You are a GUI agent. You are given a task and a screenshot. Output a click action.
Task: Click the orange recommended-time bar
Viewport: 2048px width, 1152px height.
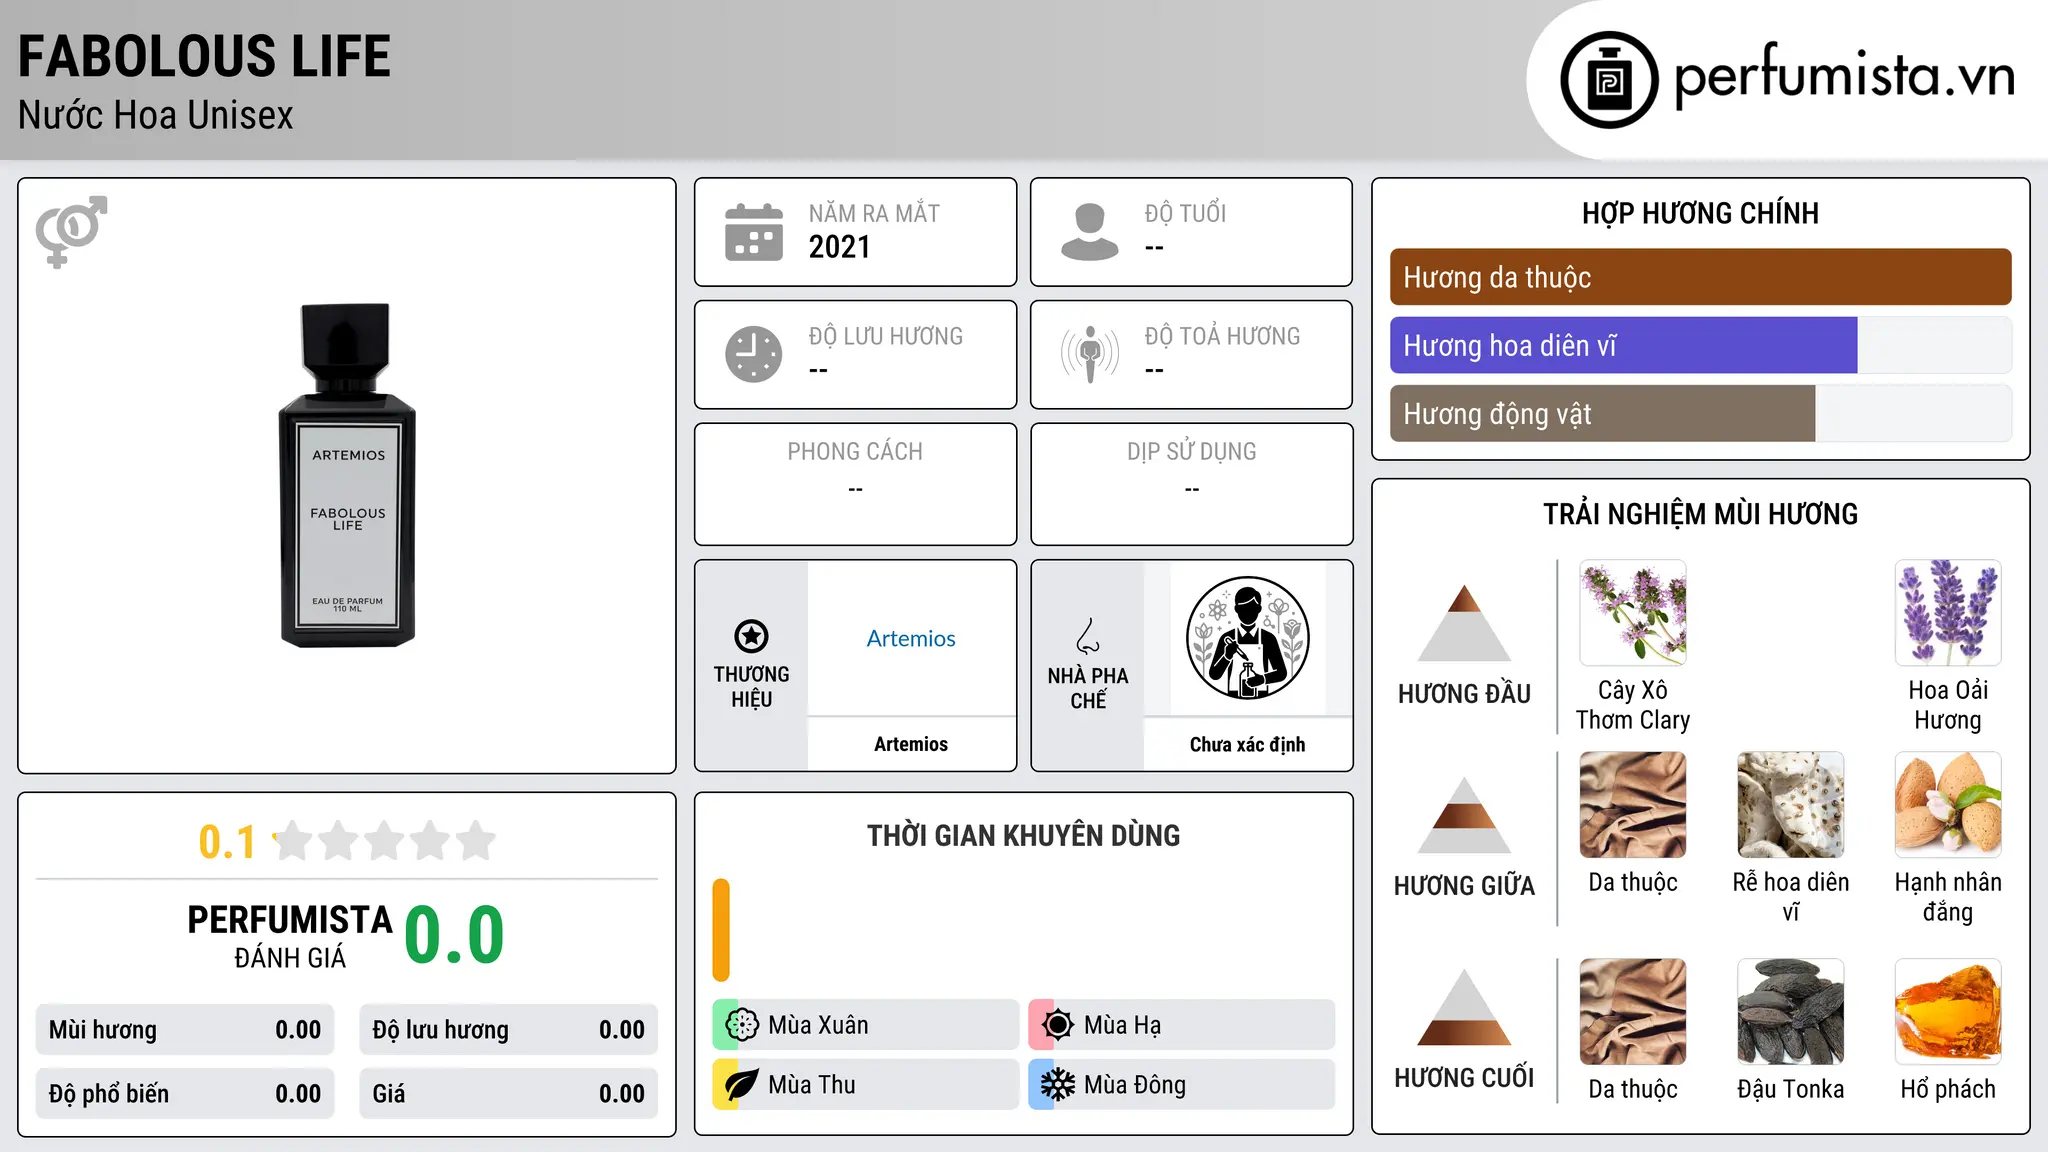pos(721,930)
